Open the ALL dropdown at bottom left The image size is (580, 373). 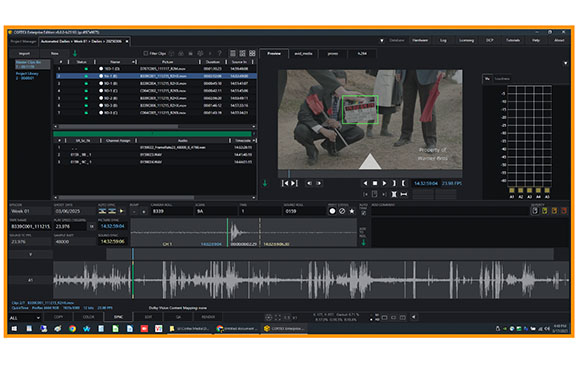click(x=25, y=318)
